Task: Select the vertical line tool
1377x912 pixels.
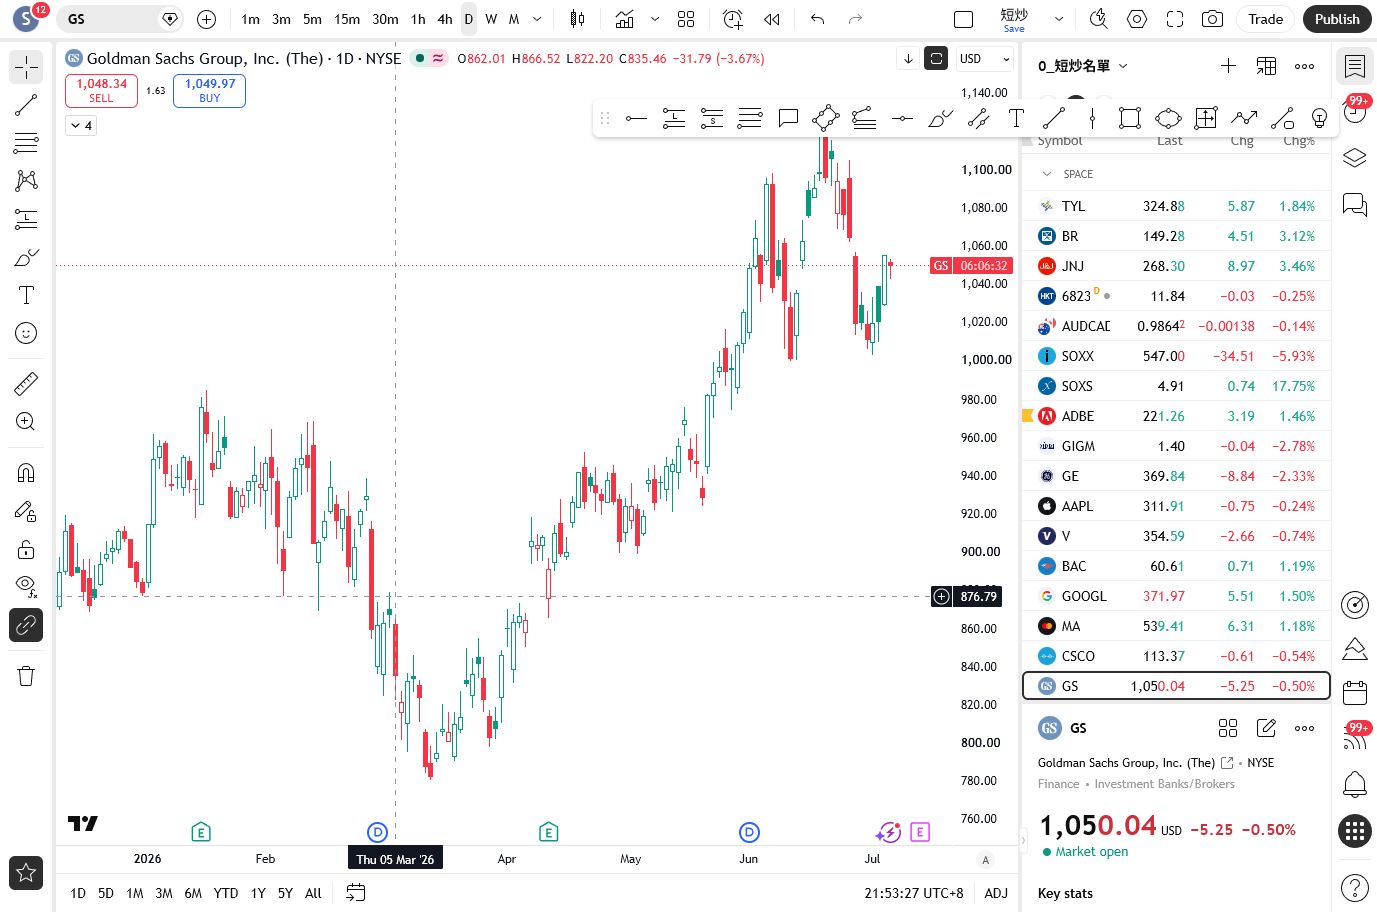Action: [x=1092, y=118]
